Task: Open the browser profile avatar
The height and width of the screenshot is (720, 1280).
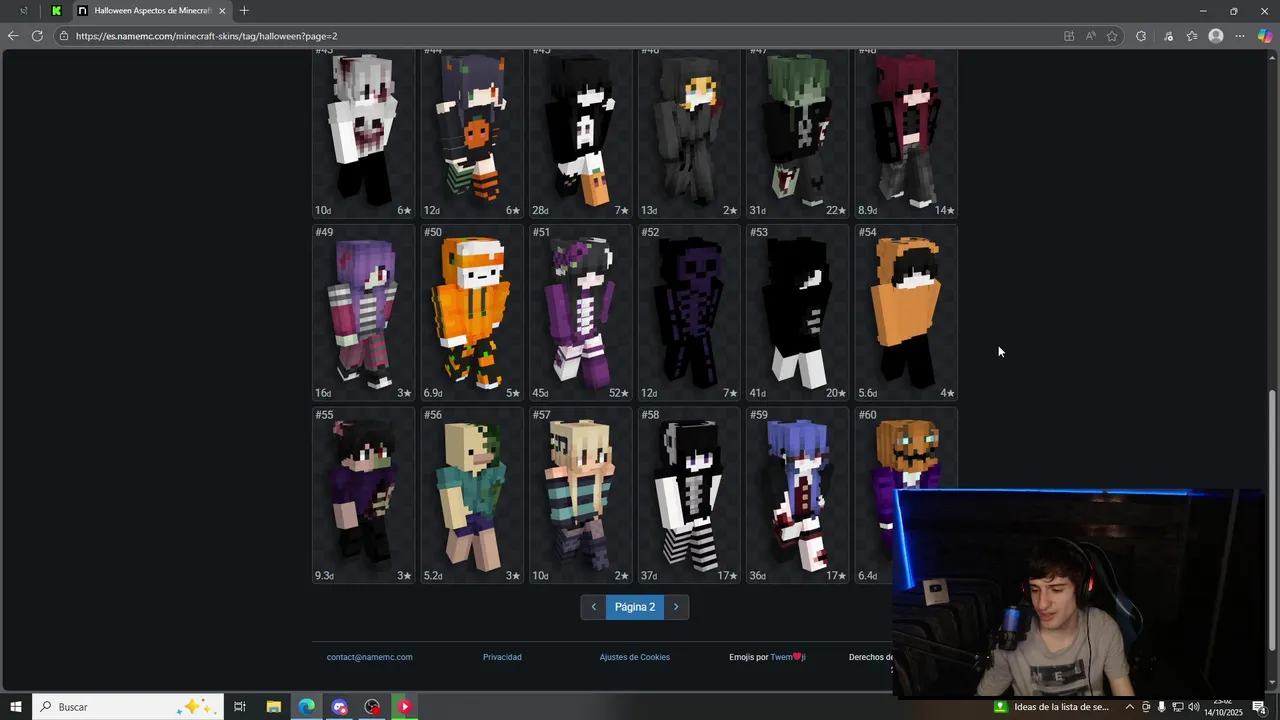Action: [1216, 36]
